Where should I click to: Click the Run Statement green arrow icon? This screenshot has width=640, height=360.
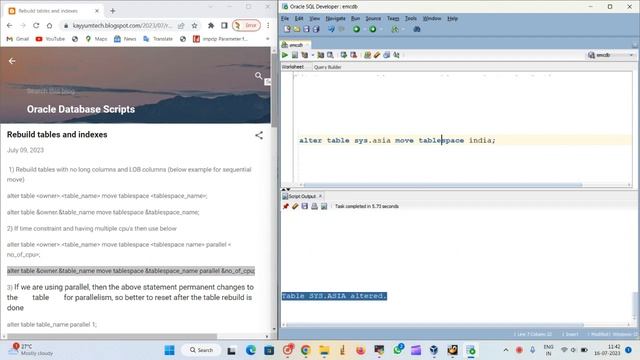point(285,55)
